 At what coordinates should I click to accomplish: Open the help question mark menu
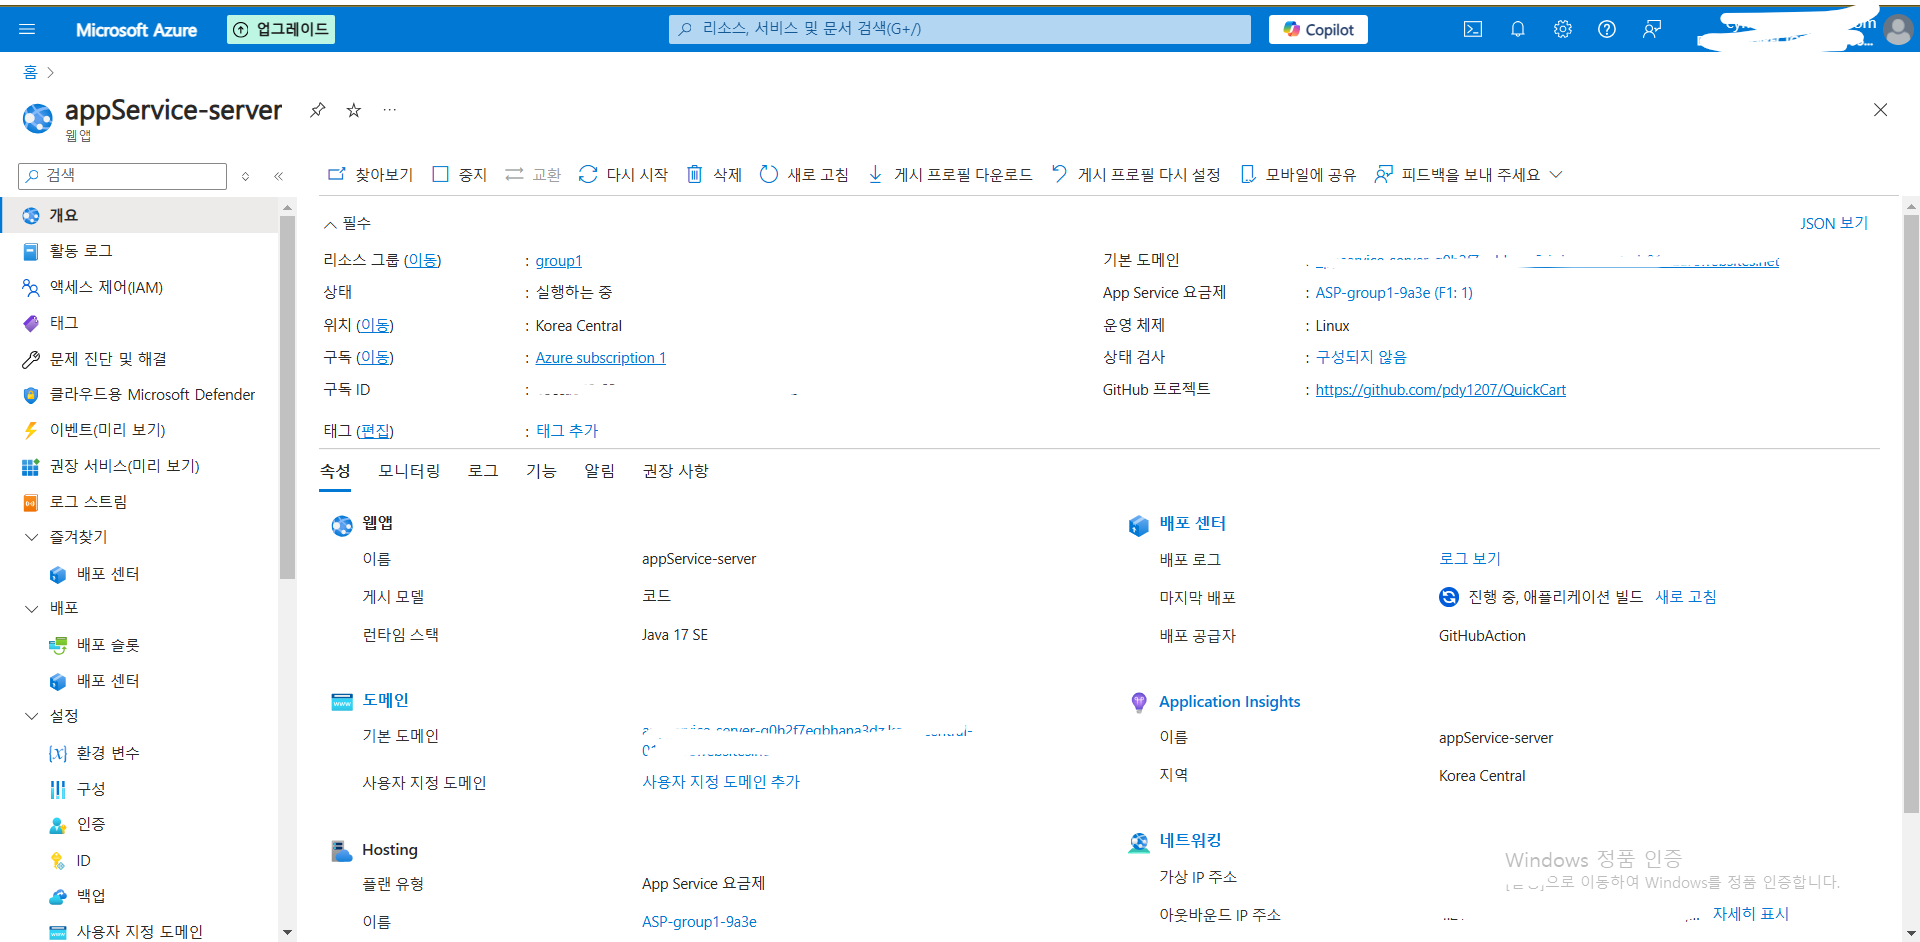click(1606, 29)
